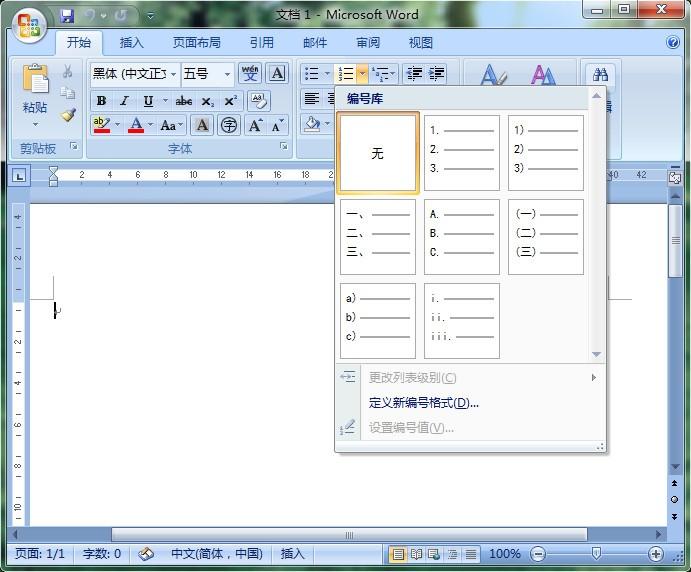691x572 pixels.
Task: Click the Clear Formatting eraser icon
Action: pos(259,101)
